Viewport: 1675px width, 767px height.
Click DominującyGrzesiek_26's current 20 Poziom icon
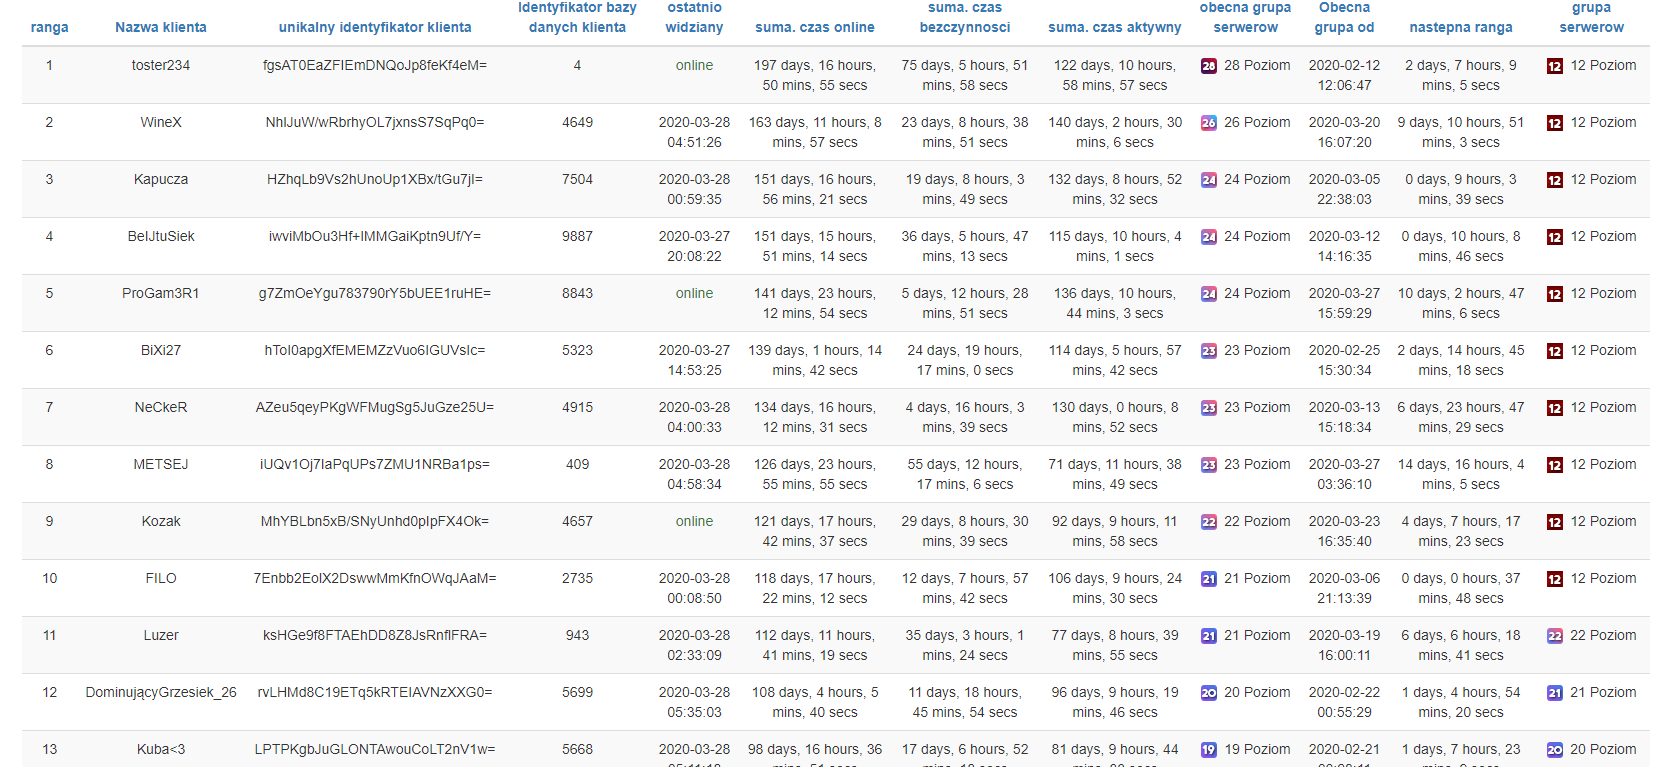(1209, 693)
